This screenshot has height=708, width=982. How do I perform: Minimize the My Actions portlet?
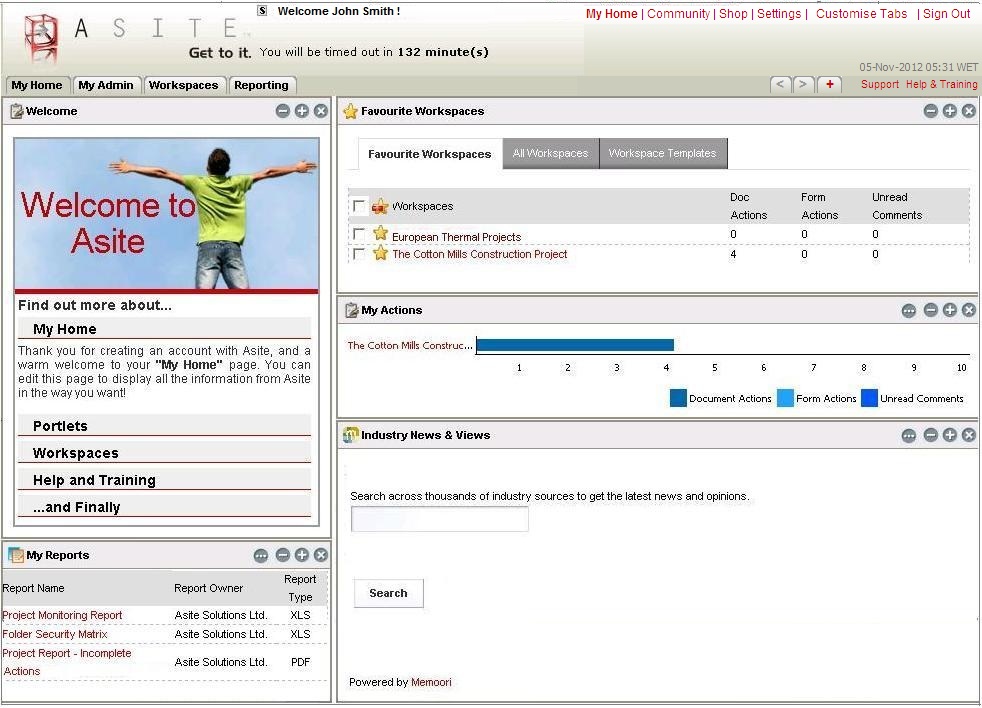tap(931, 310)
